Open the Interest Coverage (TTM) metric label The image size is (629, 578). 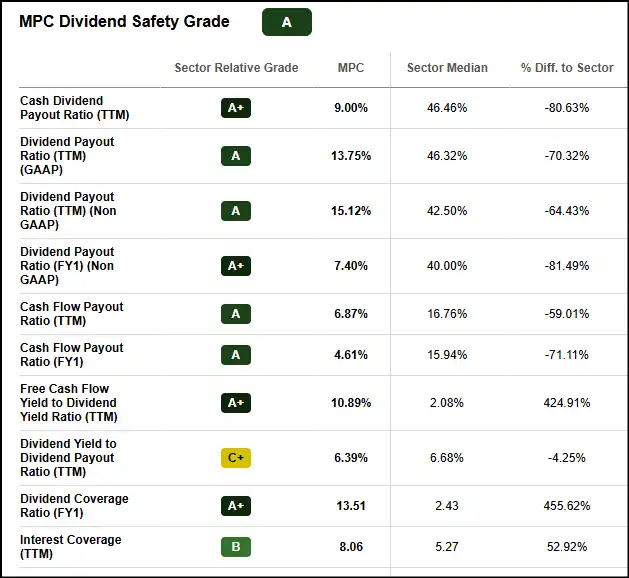pyautogui.click(x=71, y=547)
